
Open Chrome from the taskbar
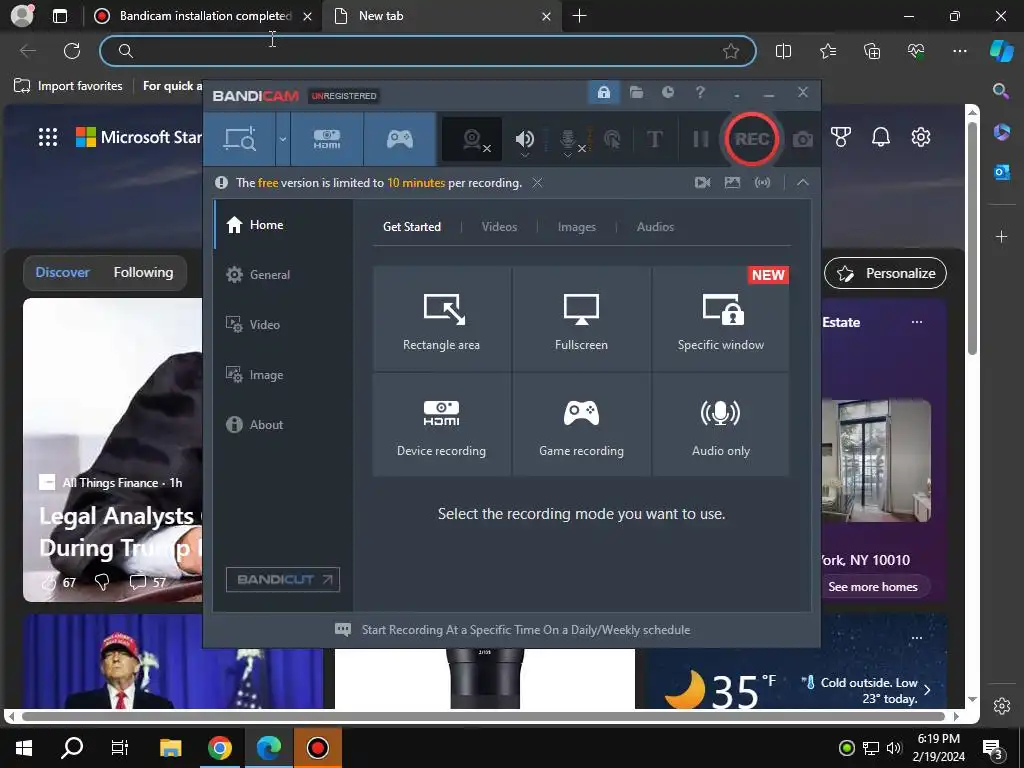click(220, 748)
